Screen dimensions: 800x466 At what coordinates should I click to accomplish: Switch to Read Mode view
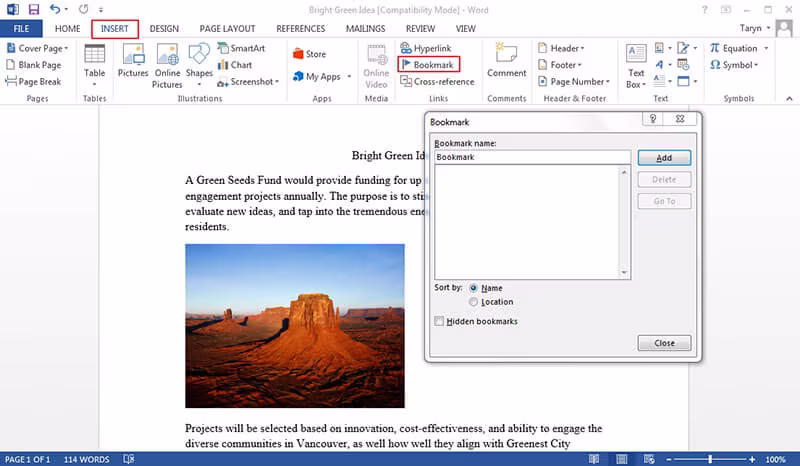click(x=594, y=459)
